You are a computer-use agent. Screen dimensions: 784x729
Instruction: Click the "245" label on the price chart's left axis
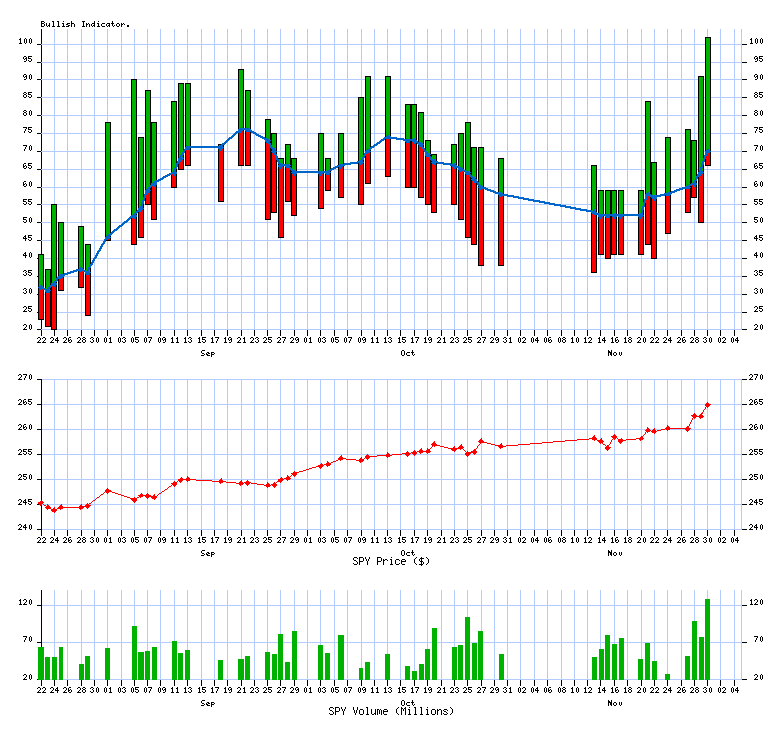[x=25, y=503]
